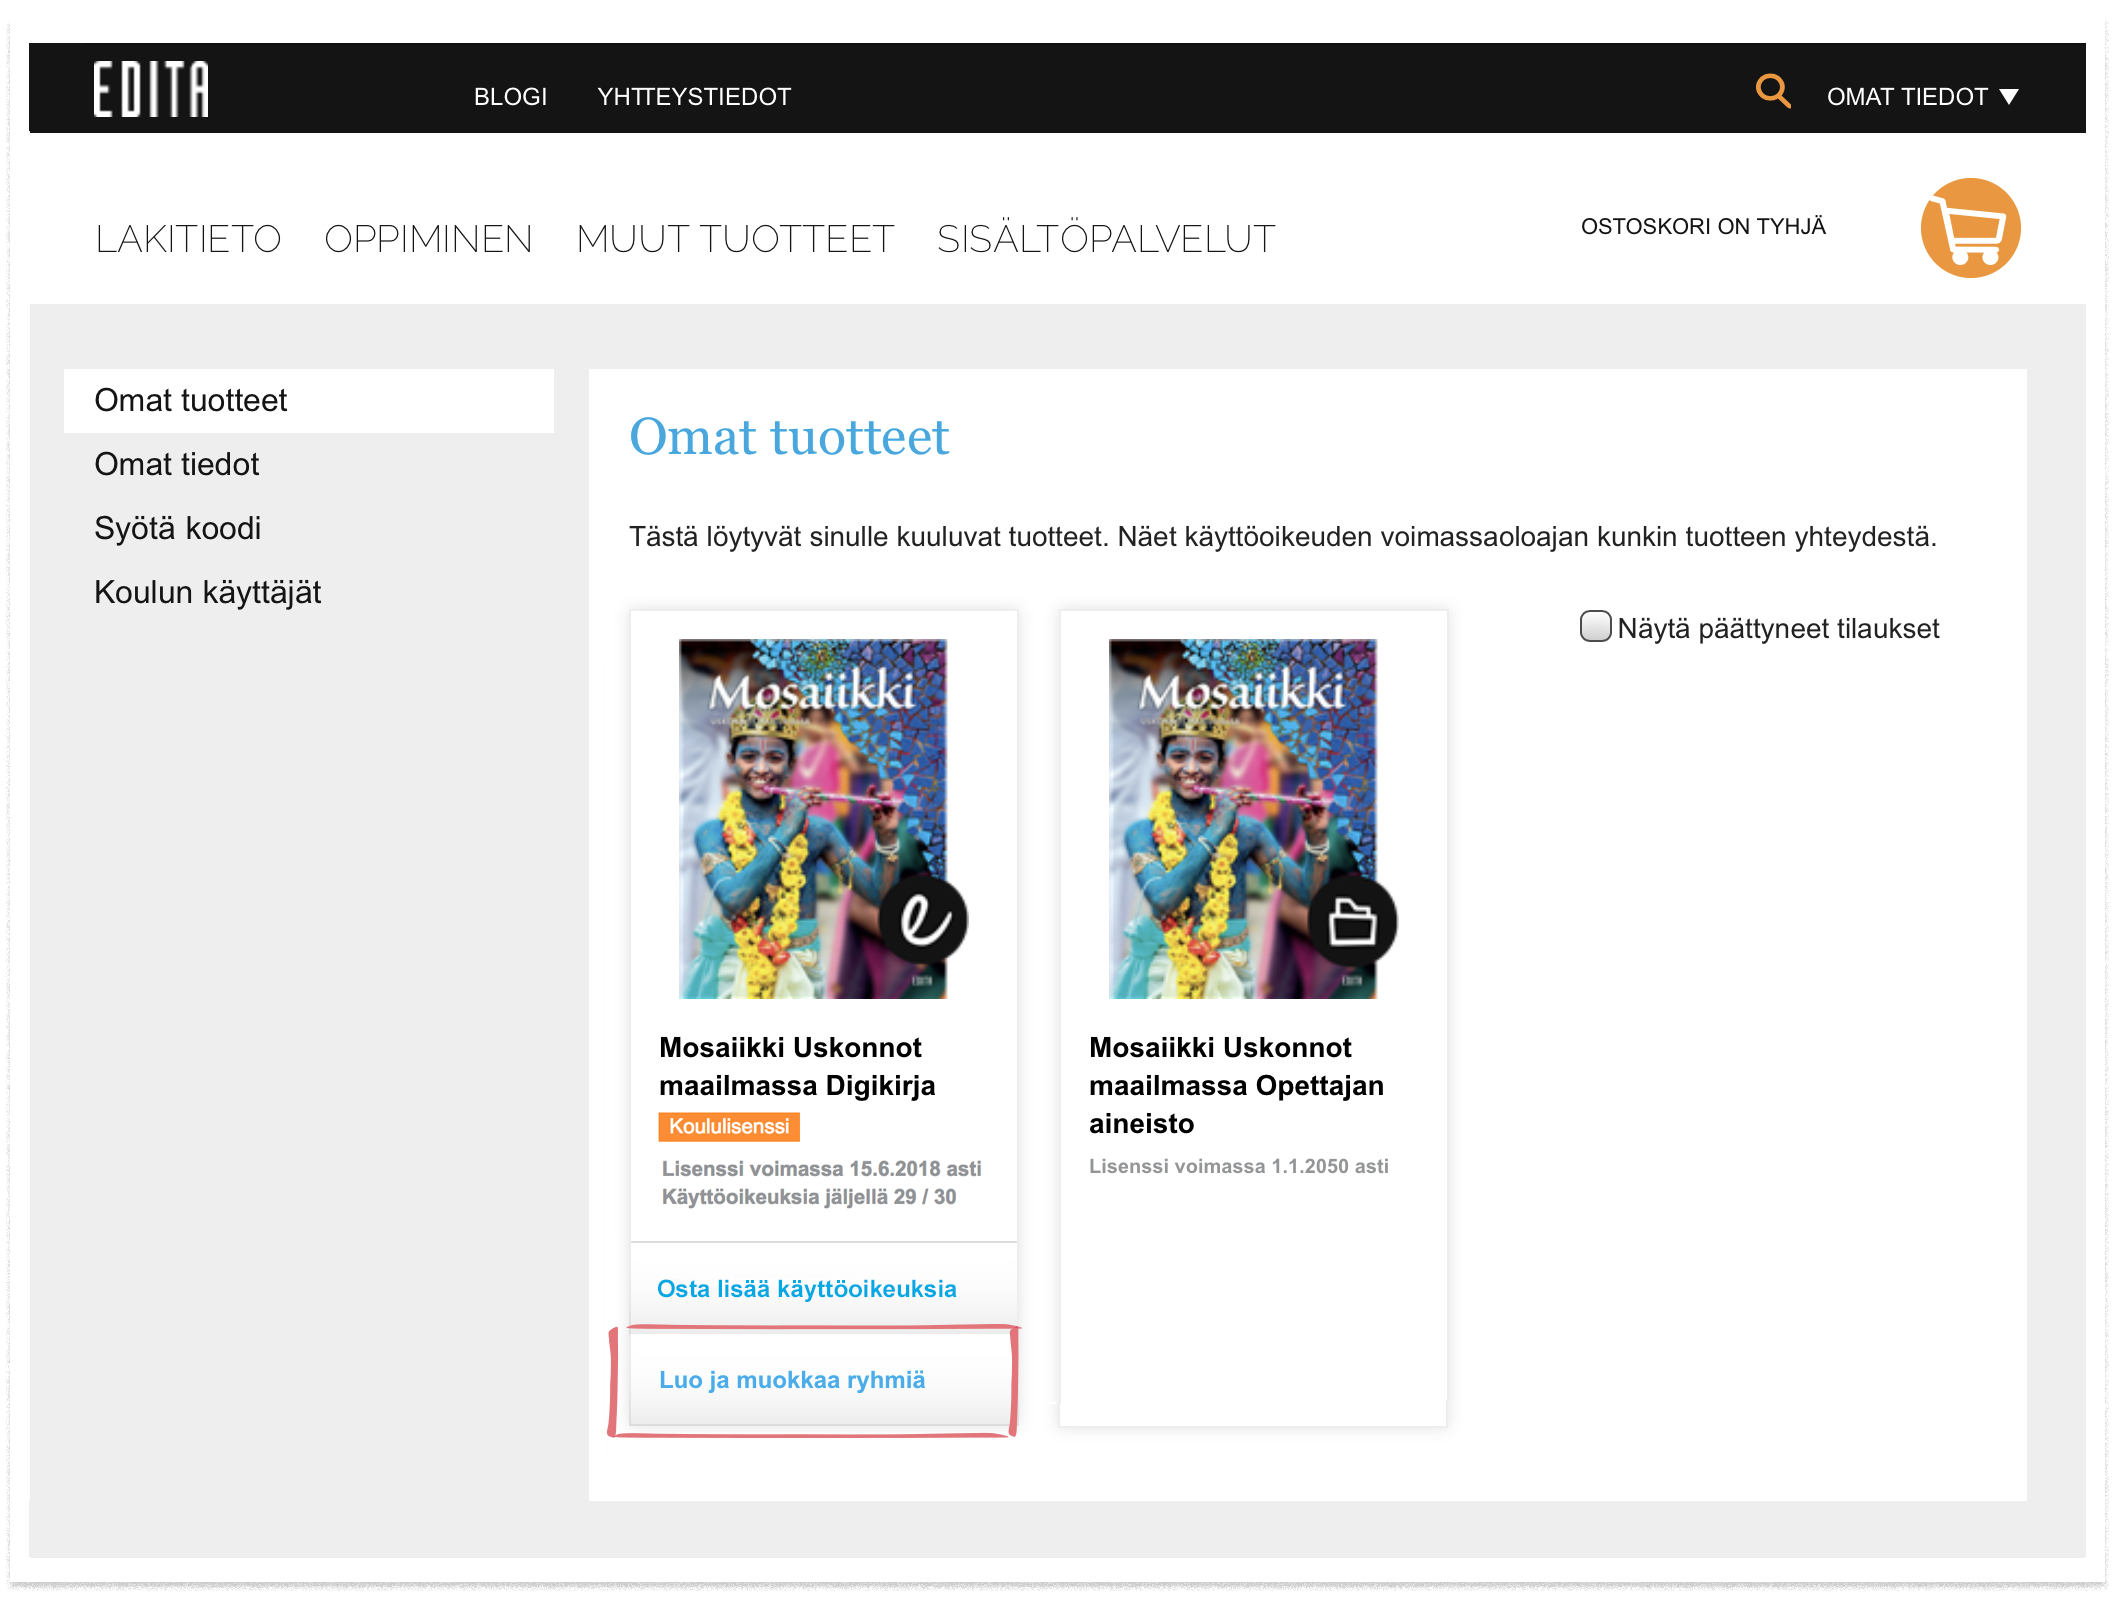Open the BLOGI menu item
The height and width of the screenshot is (1600, 2119).
(510, 97)
